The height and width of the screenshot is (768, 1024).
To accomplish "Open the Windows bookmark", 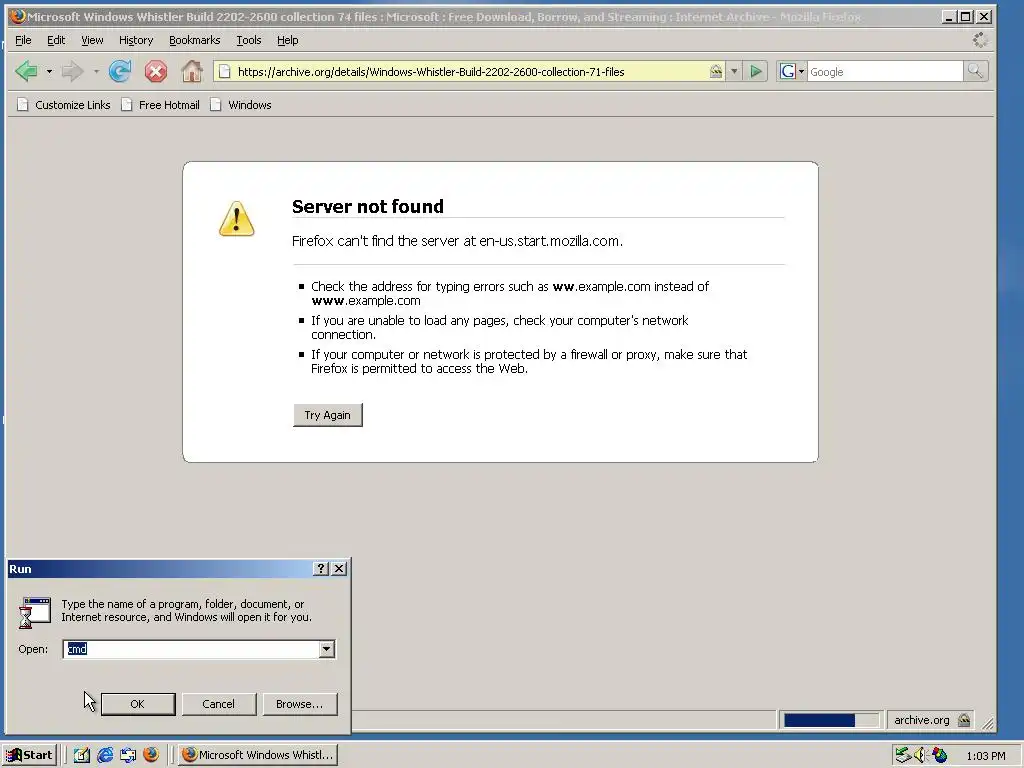I will 240,104.
